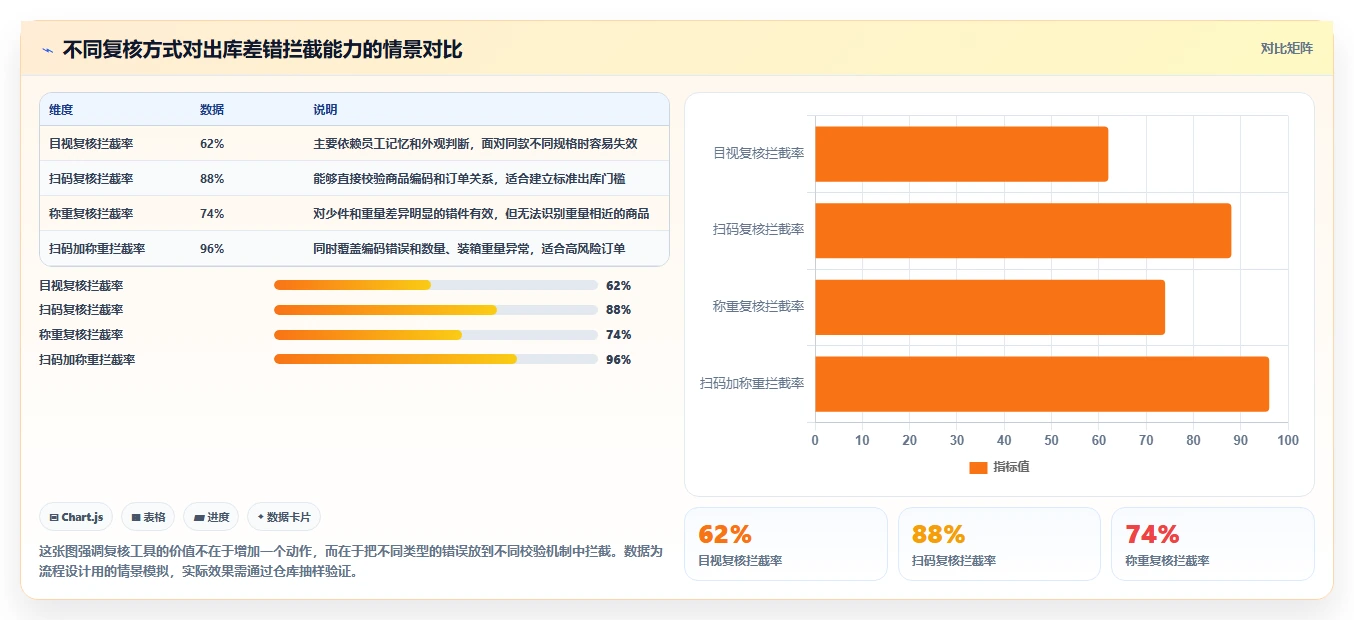The image size is (1354, 620).
Task: Click the description starting 对少件和重量差异
Action: pos(481,214)
